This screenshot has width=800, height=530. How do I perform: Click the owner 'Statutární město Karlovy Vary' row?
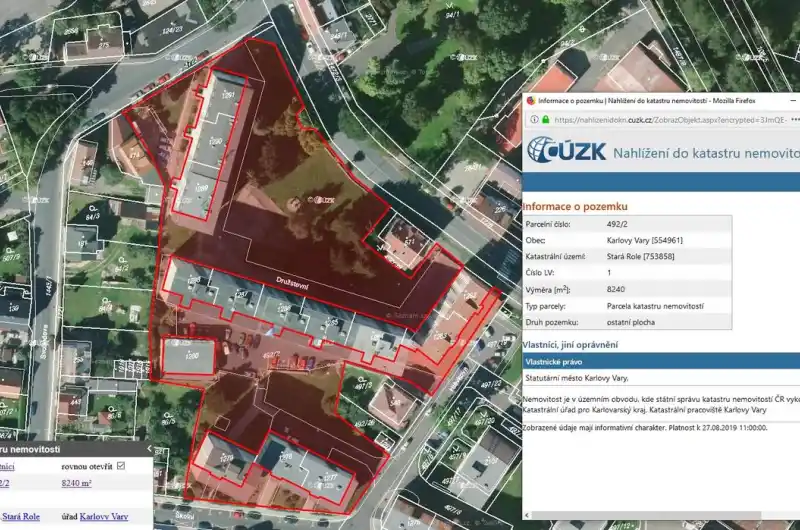tap(661, 378)
